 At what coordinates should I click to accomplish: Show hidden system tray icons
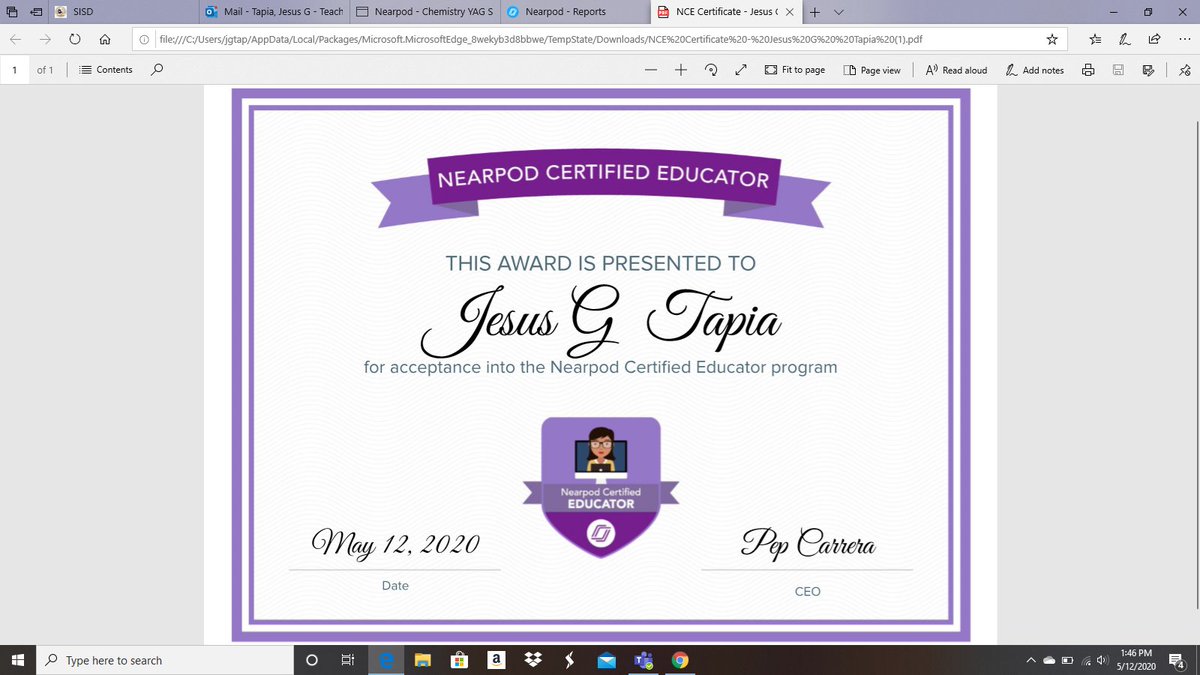(x=1030, y=660)
